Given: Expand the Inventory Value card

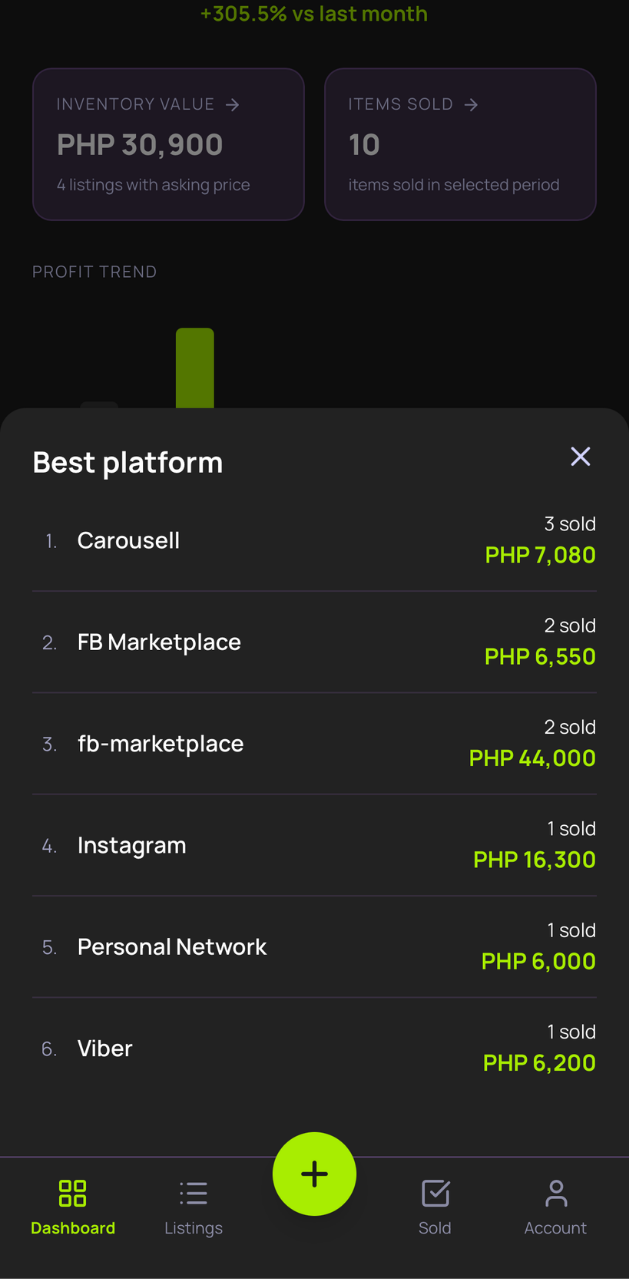Looking at the screenshot, I should click(x=168, y=144).
